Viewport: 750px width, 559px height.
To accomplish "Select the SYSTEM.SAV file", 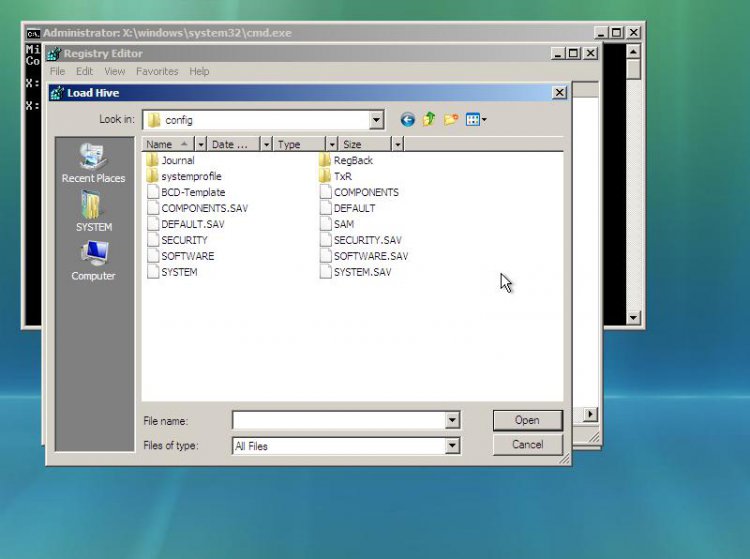I will [x=355, y=272].
